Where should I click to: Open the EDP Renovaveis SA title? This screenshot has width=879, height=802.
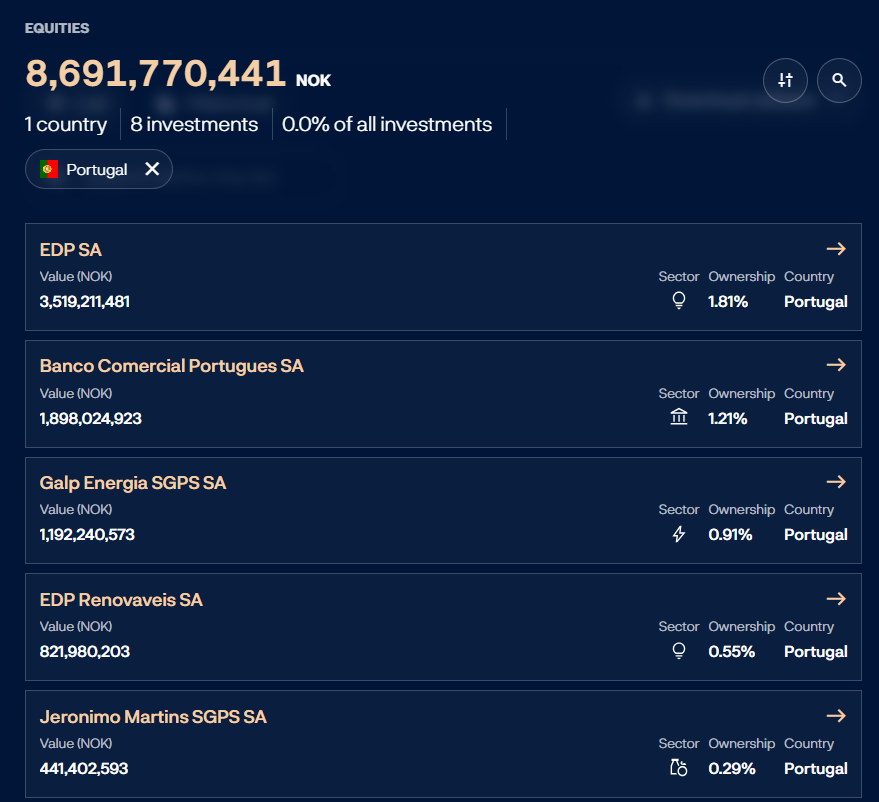(x=121, y=600)
